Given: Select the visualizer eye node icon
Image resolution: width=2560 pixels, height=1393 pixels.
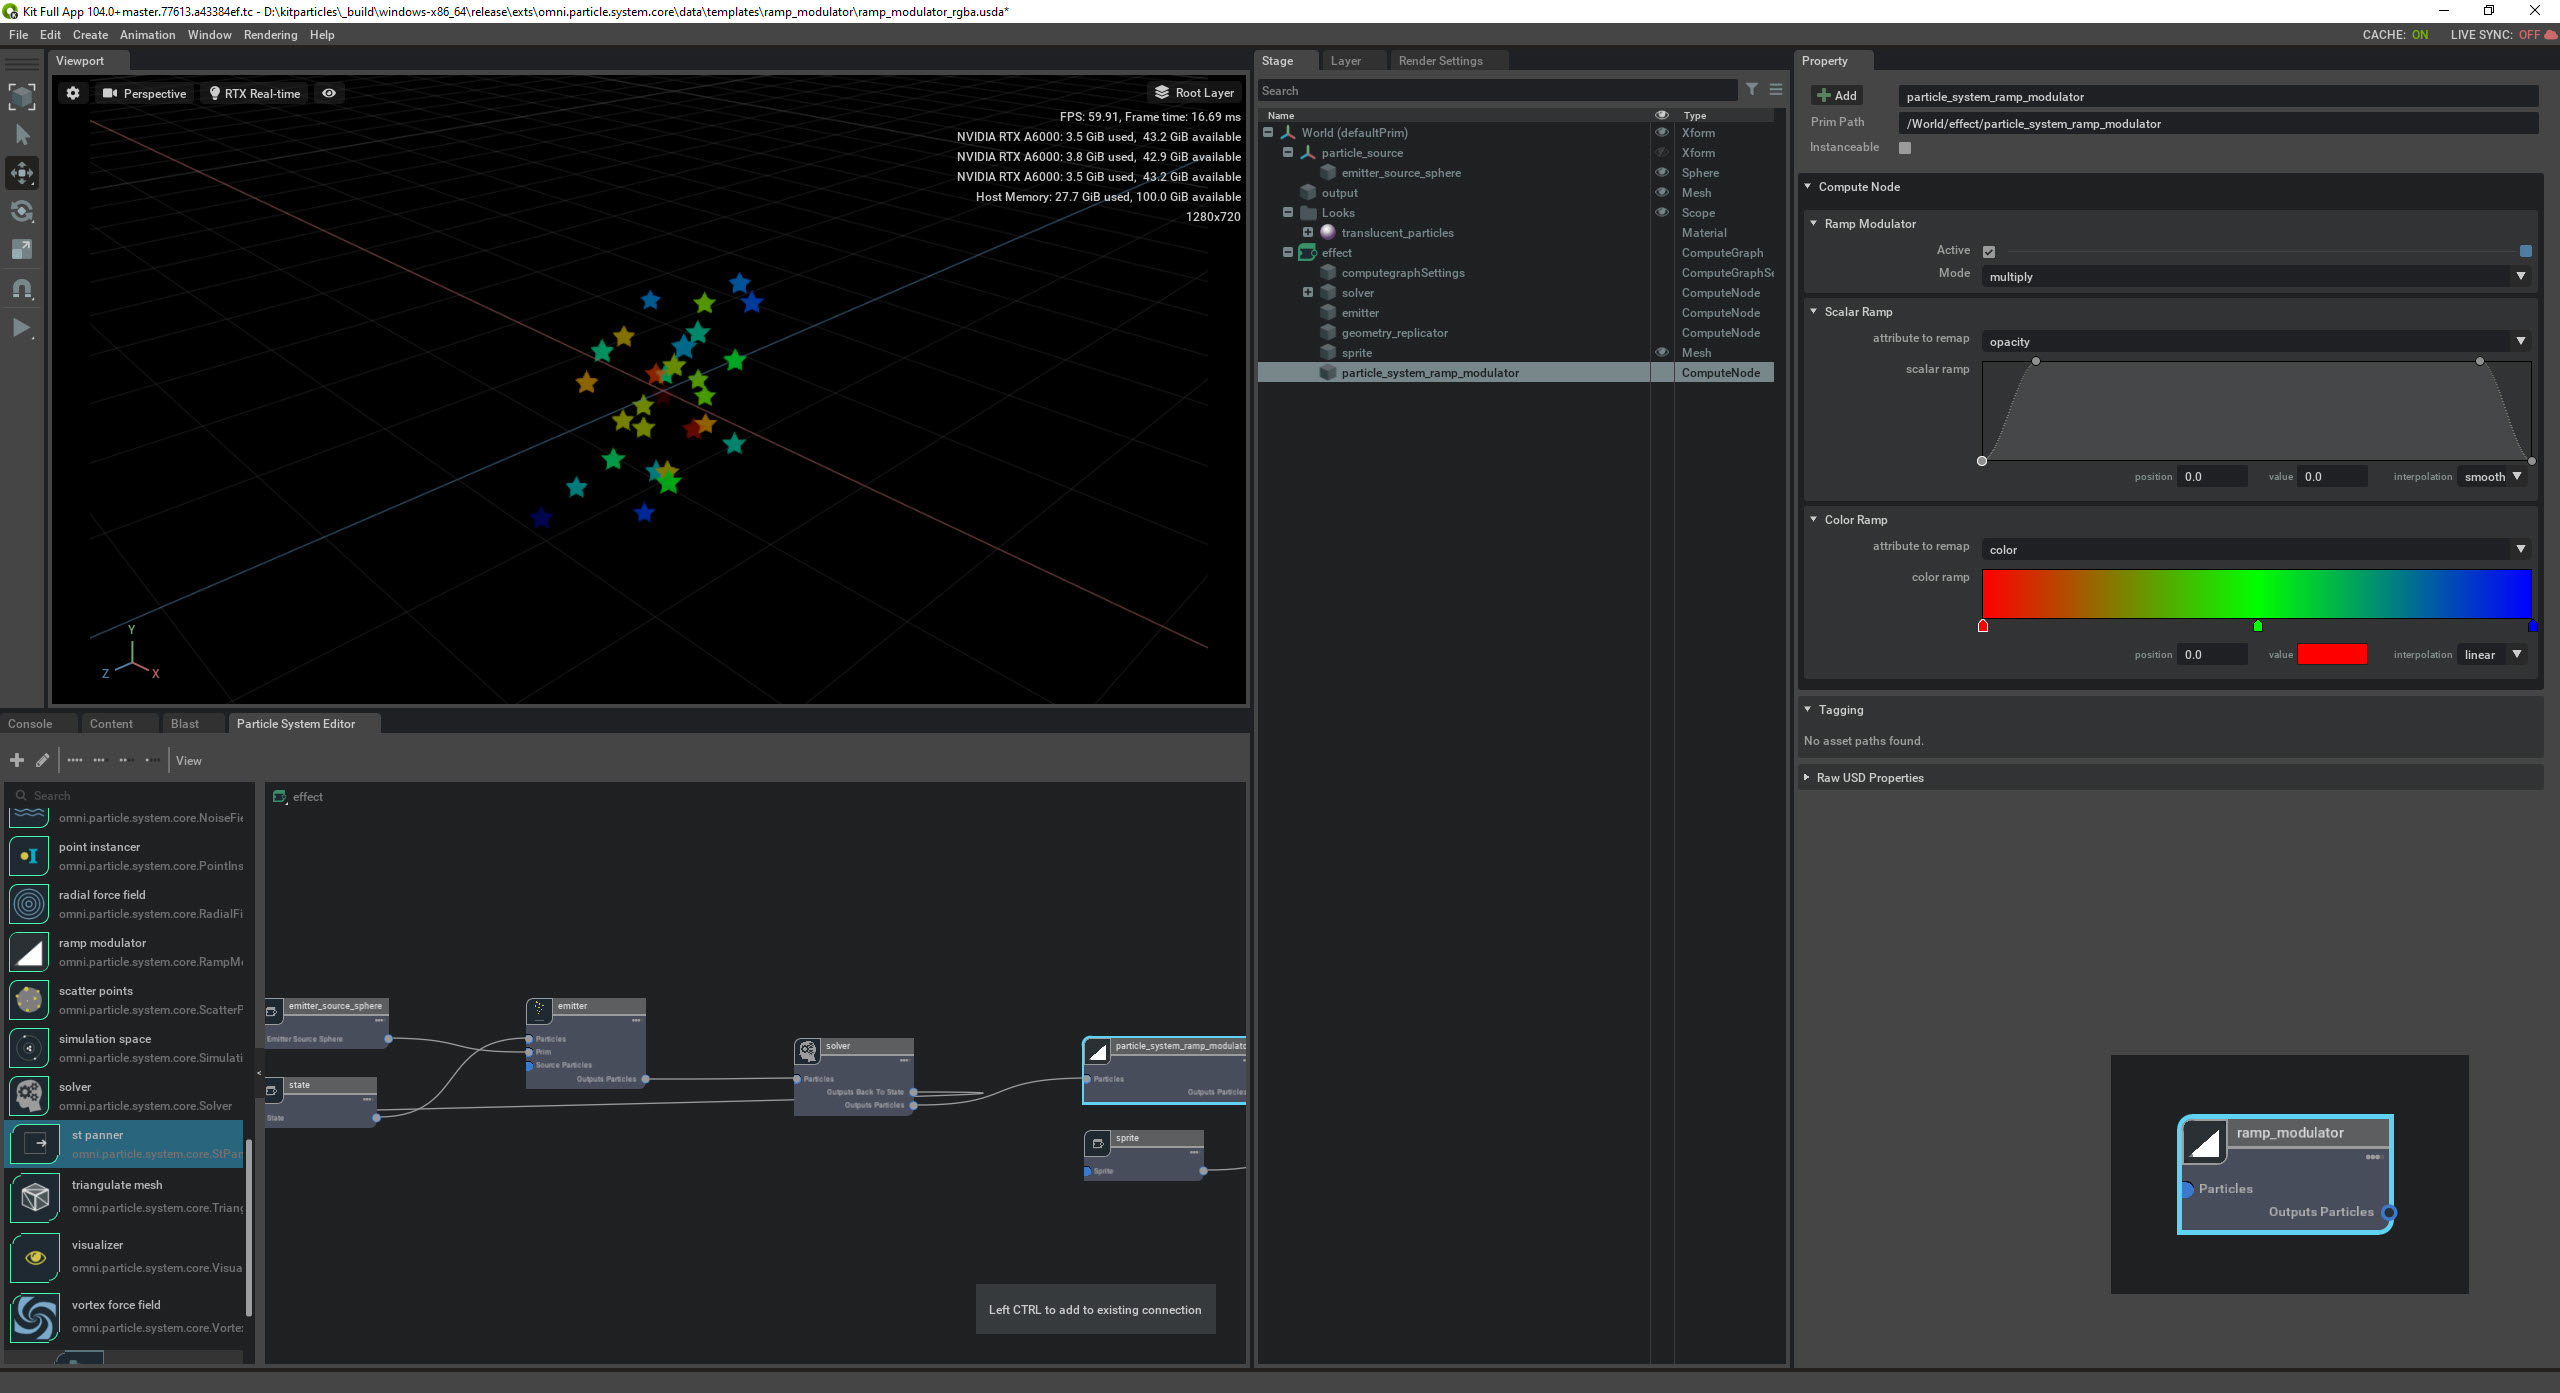Looking at the screenshot, I should 35,1257.
